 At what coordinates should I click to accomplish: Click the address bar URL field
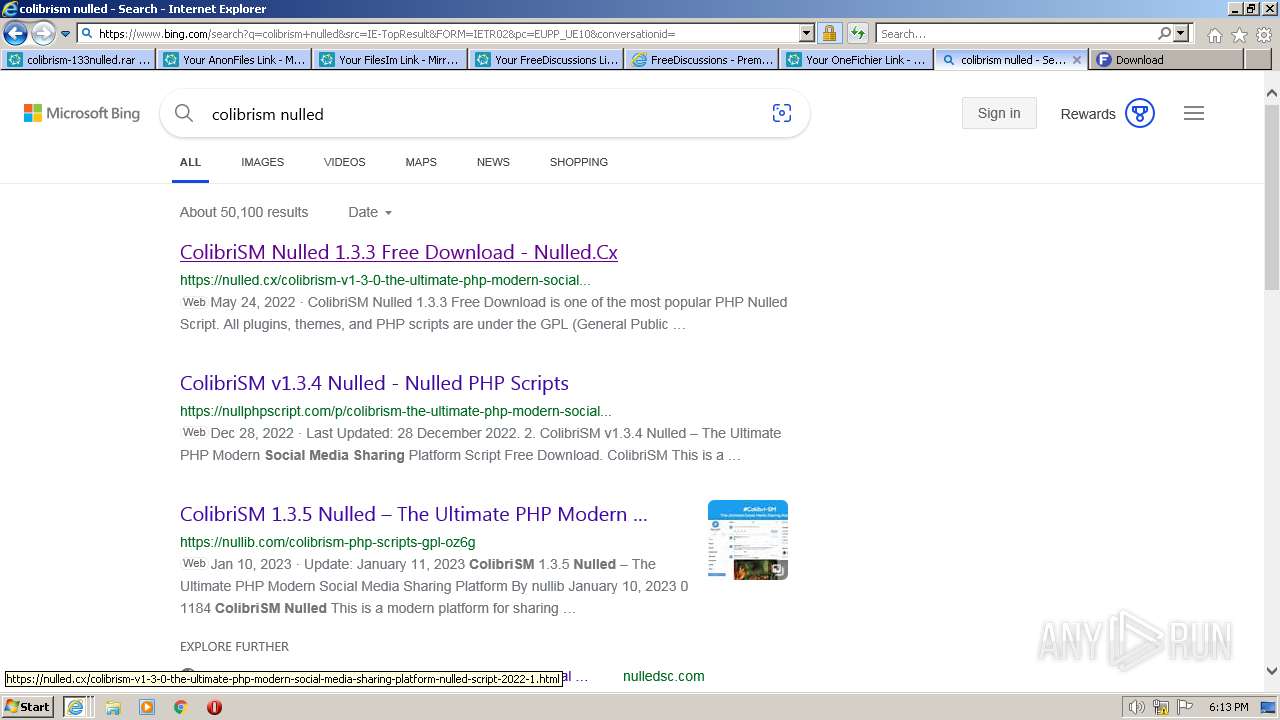[x=438, y=34]
